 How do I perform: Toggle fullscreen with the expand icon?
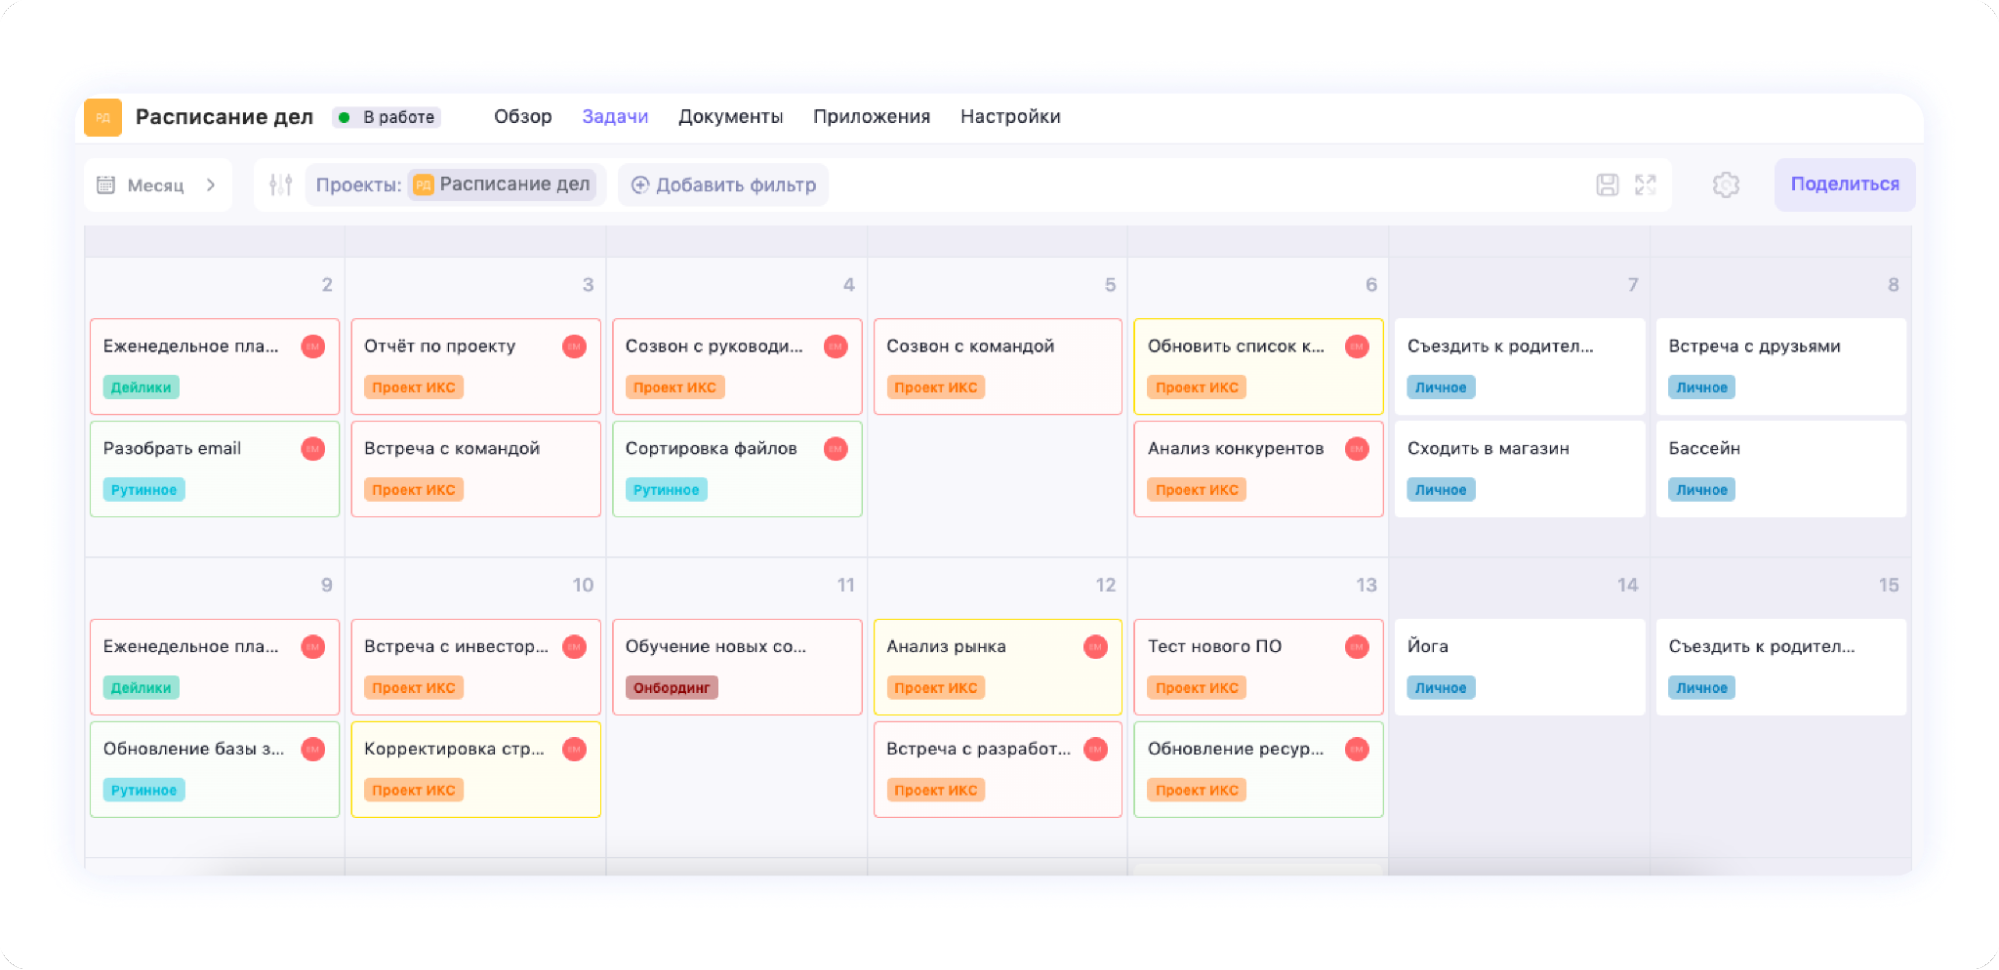pos(1645,185)
